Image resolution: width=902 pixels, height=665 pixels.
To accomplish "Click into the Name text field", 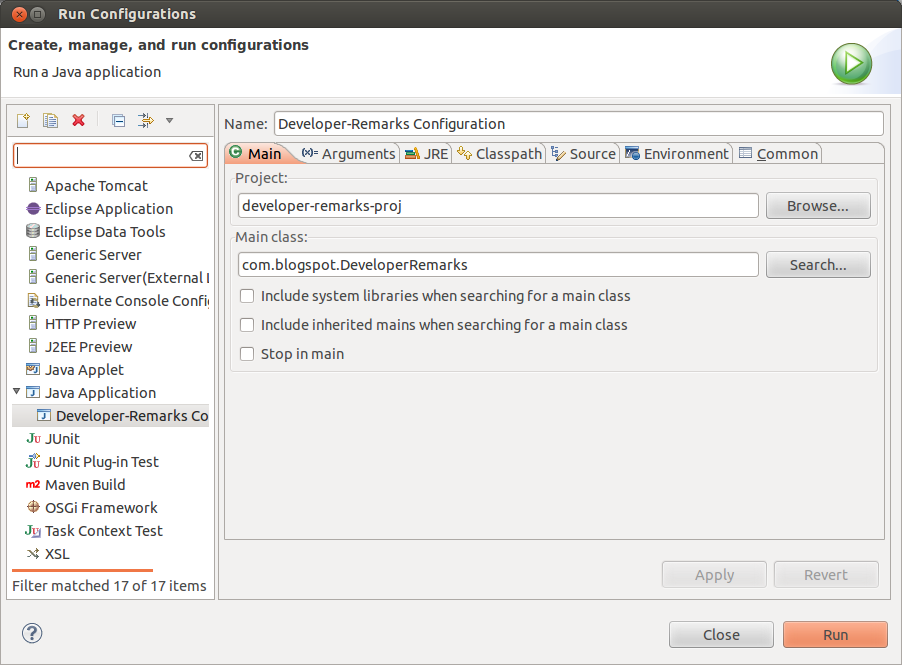I will point(577,124).
